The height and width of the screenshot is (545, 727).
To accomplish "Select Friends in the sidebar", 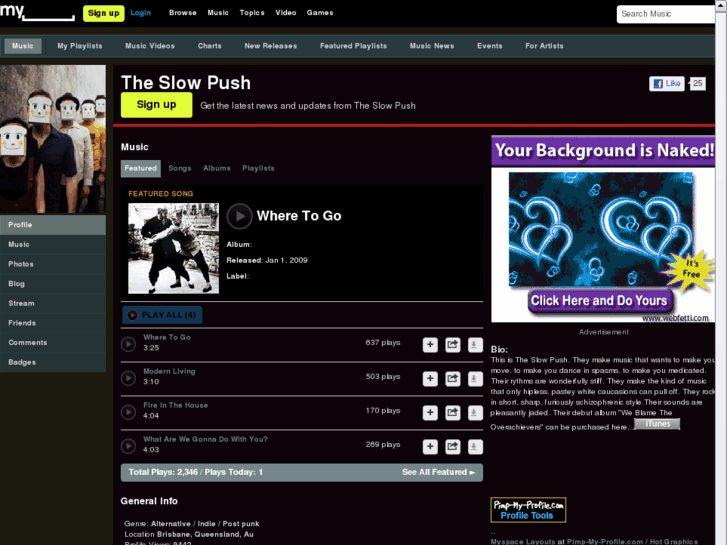I will pyautogui.click(x=53, y=323).
